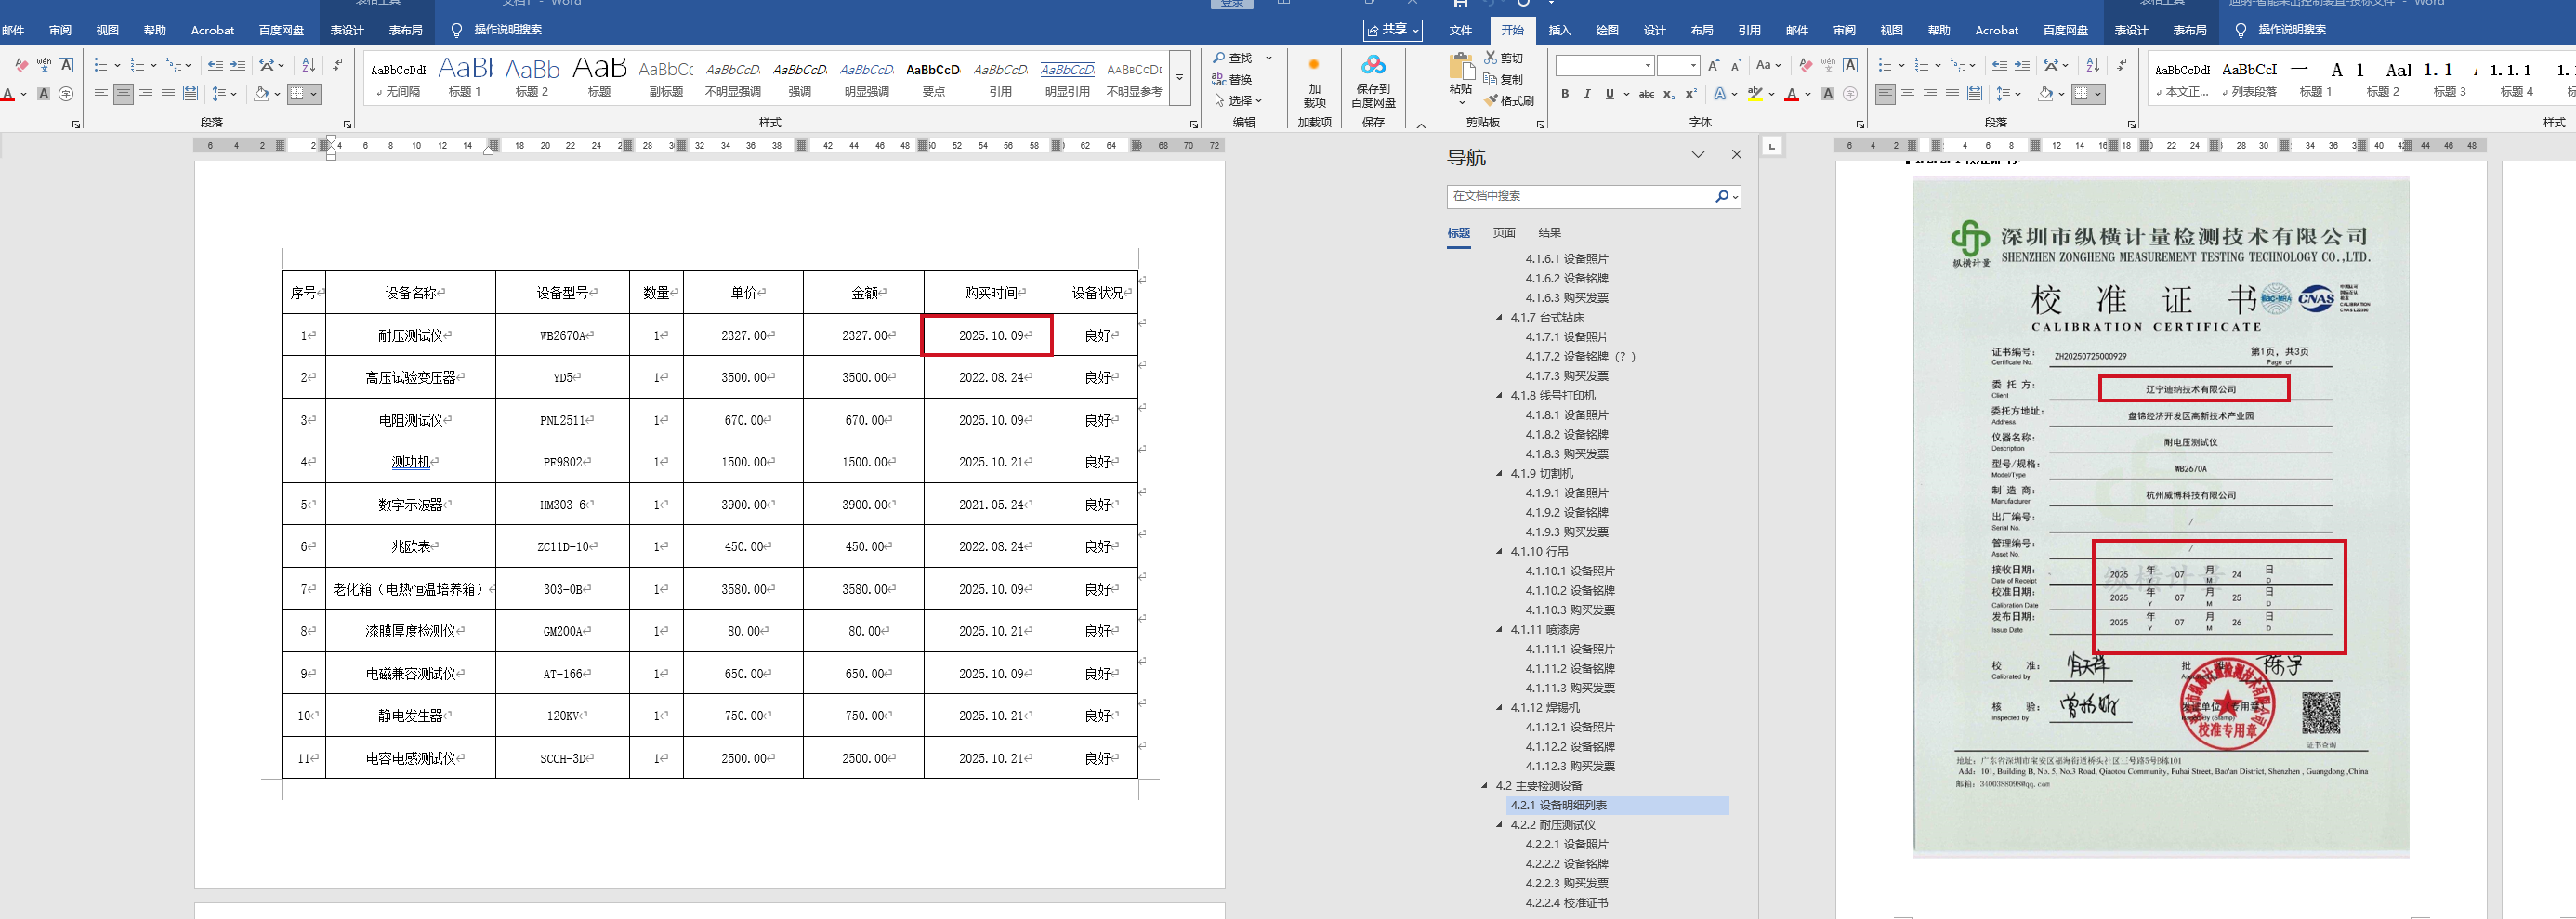Collapse the 4.1.8 线号打印机 heading

[1499, 396]
